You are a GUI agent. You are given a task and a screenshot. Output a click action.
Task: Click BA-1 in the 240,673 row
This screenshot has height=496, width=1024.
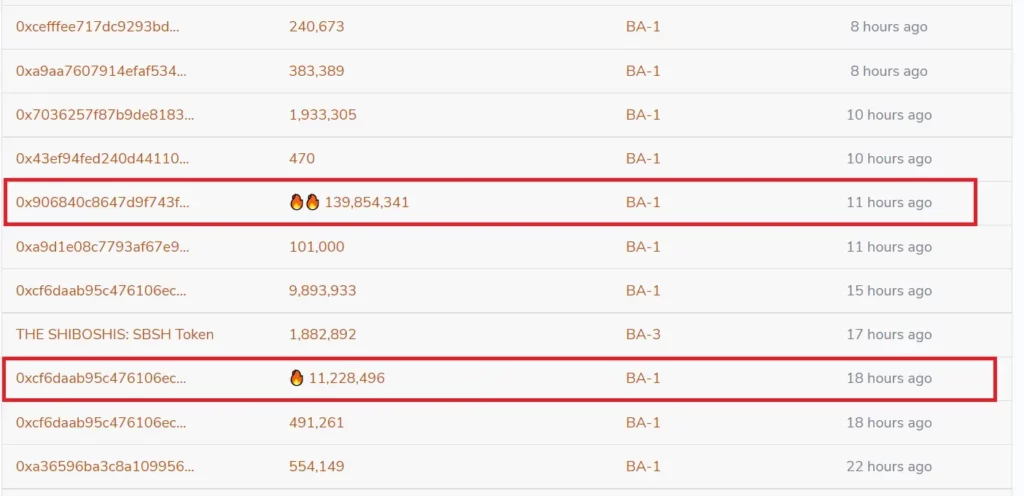[x=643, y=27]
